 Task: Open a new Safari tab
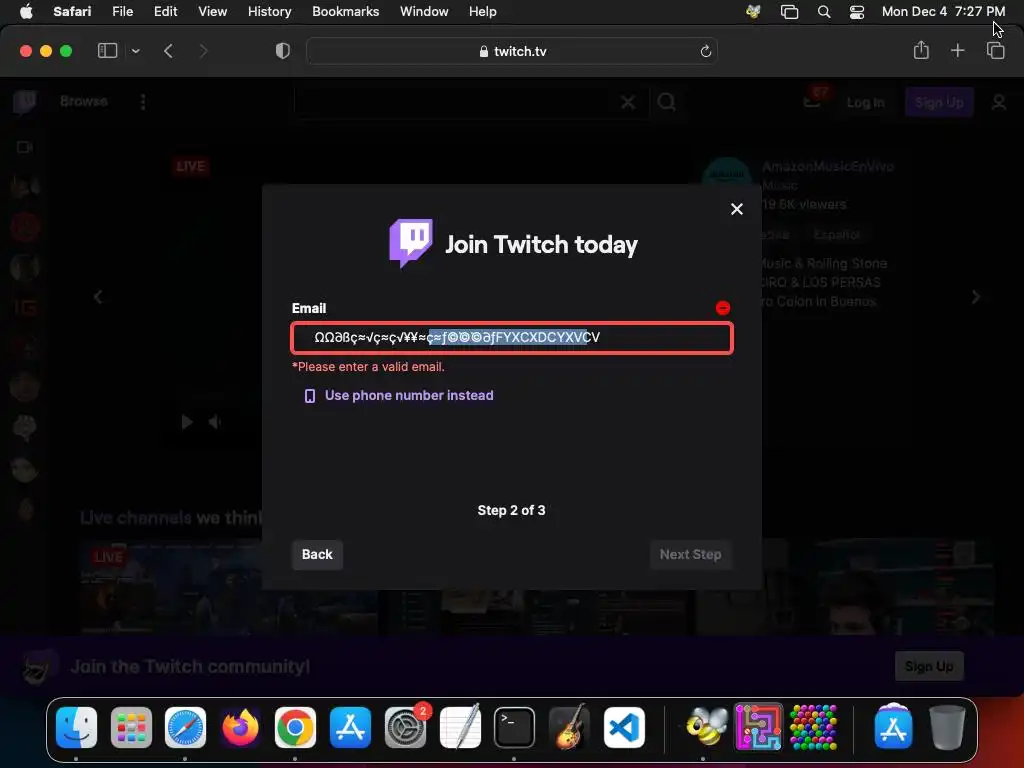click(x=957, y=50)
